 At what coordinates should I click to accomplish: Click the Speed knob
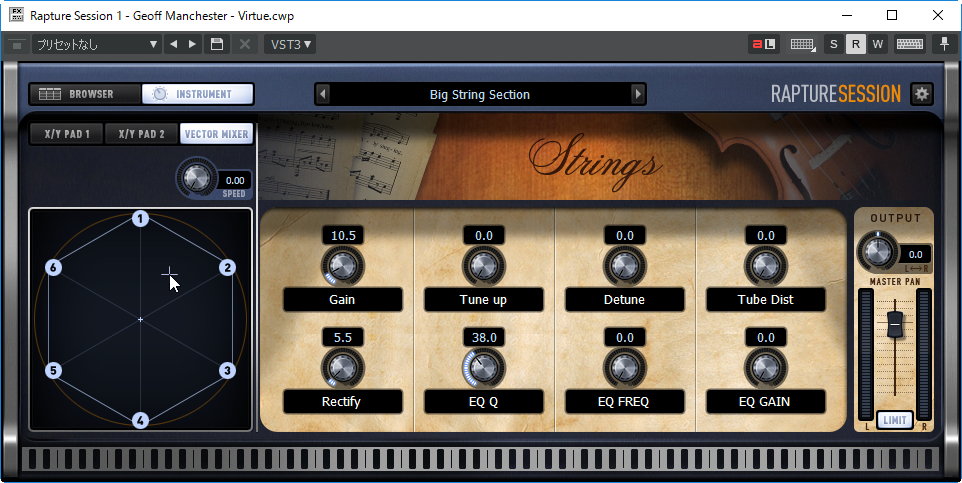pos(196,178)
